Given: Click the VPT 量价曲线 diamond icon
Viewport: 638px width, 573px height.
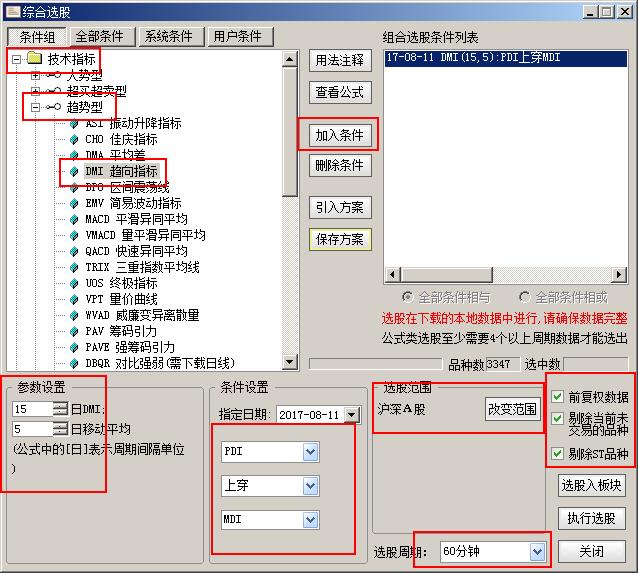Looking at the screenshot, I should (74, 299).
